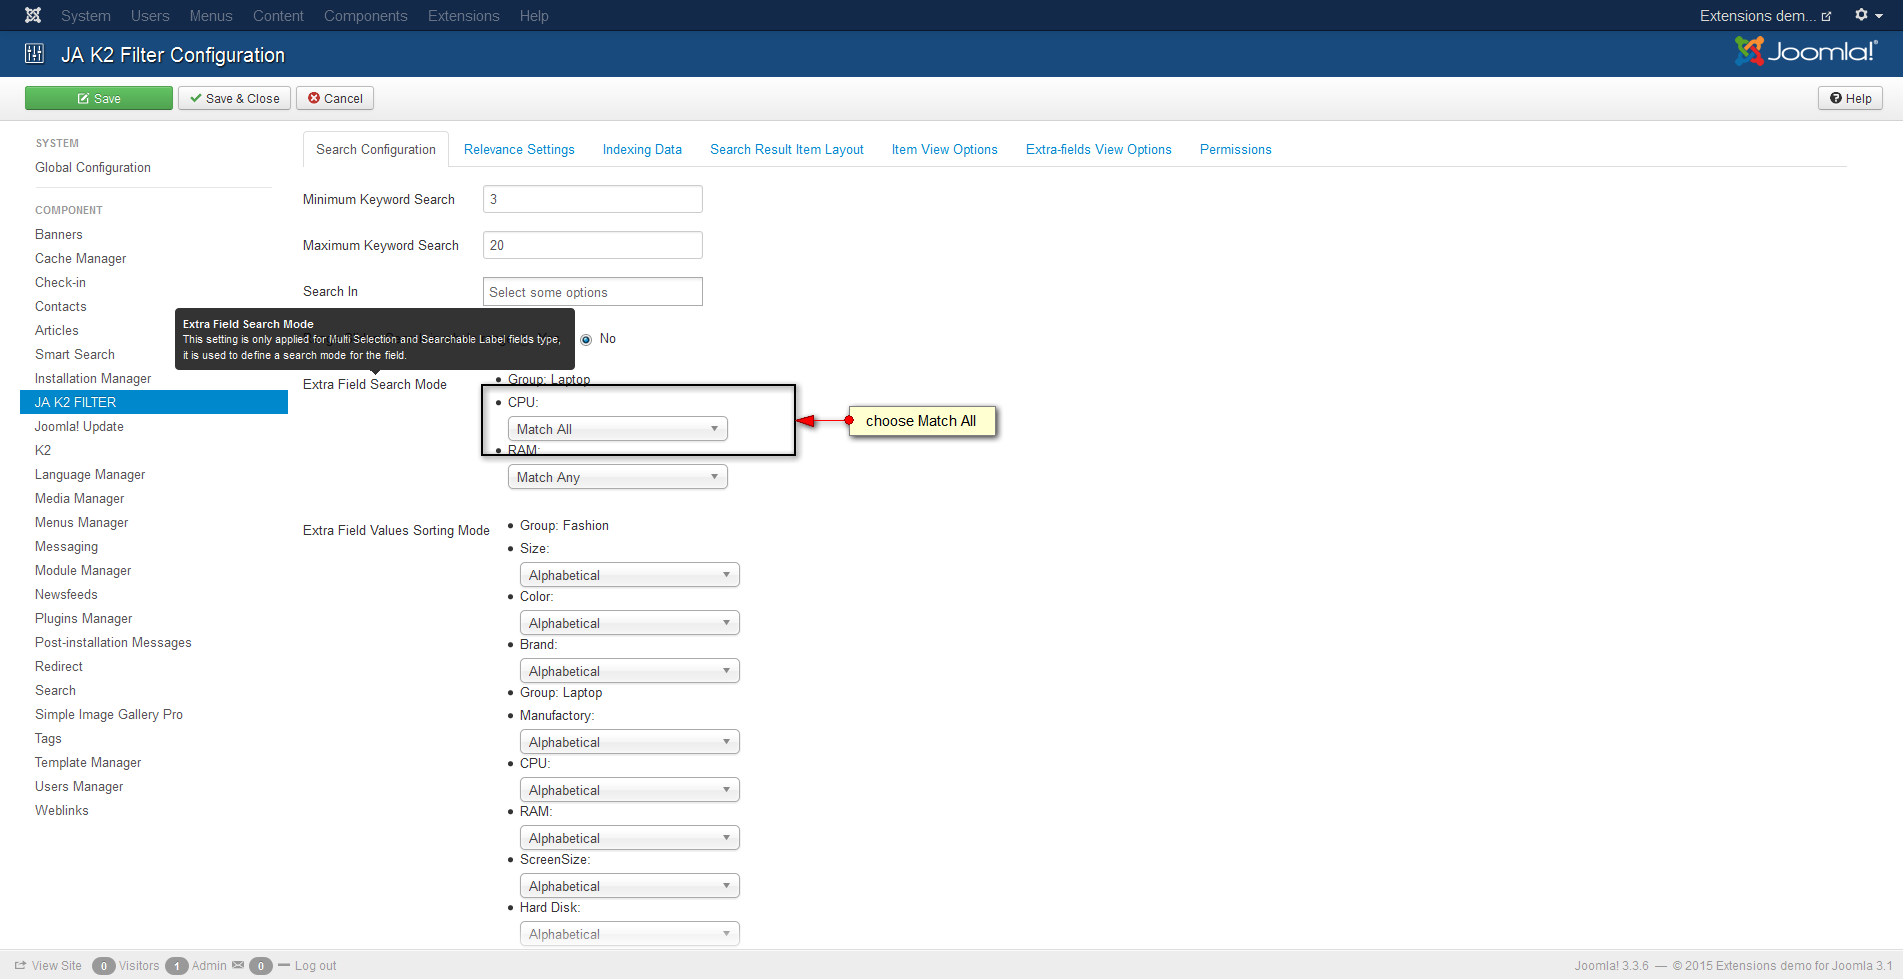Image resolution: width=1903 pixels, height=979 pixels.
Task: Switch to the Relevance Settings tab
Action: click(519, 149)
